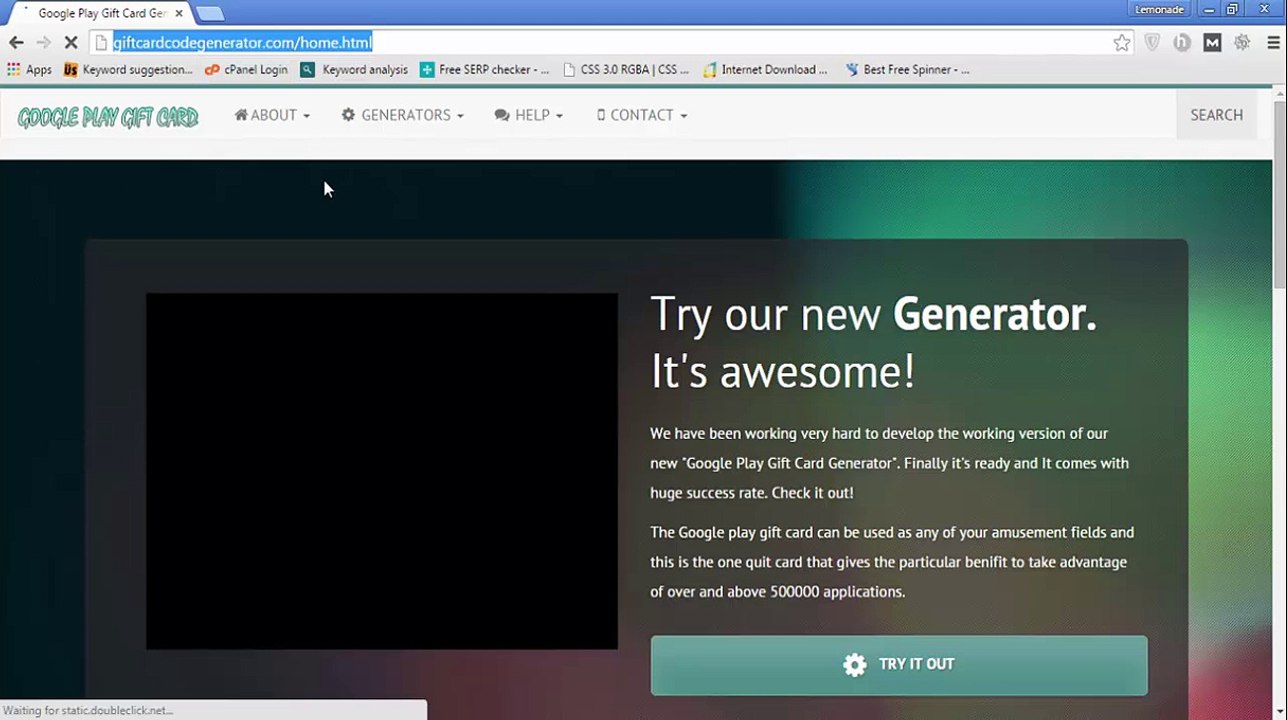Screen dimensions: 1287x720
Task: Expand the GENERATORS dropdown menu
Action: [402, 115]
